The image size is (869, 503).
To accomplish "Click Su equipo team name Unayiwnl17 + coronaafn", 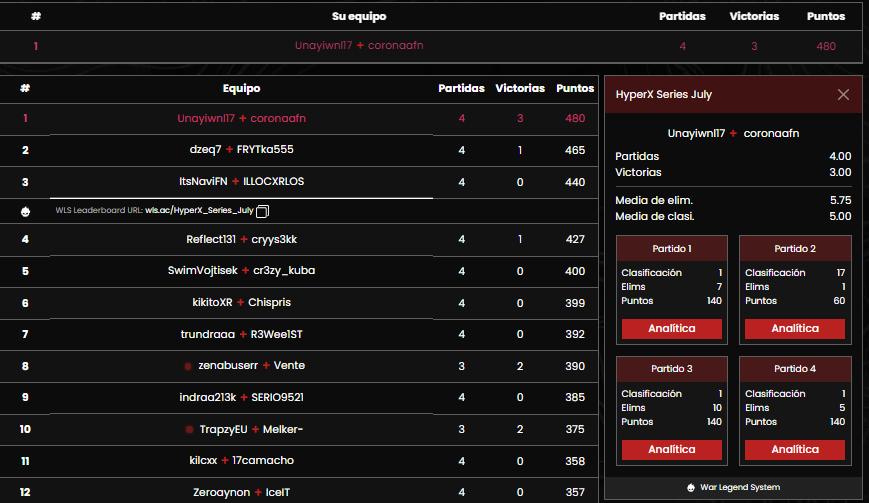I will coord(359,45).
